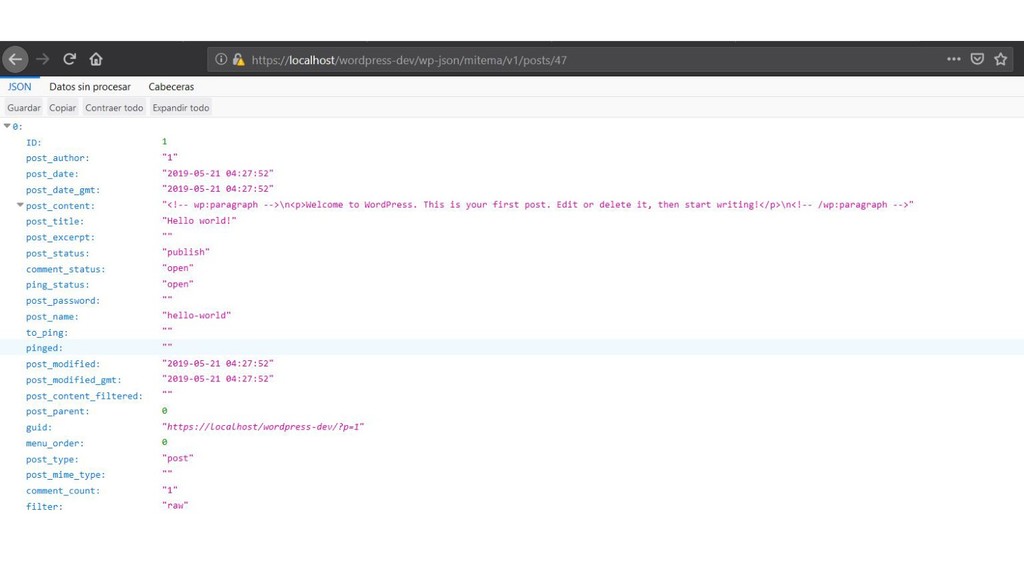Image resolution: width=1024 pixels, height=576 pixels.
Task: Click Expandir todo to expand all
Action: 181,108
